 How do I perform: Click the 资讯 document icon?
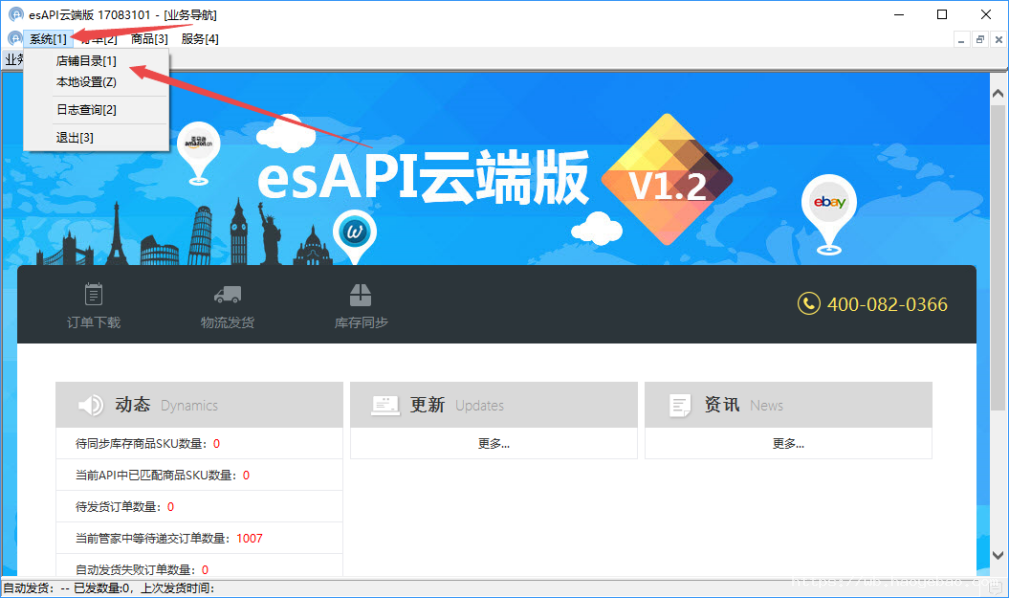680,406
